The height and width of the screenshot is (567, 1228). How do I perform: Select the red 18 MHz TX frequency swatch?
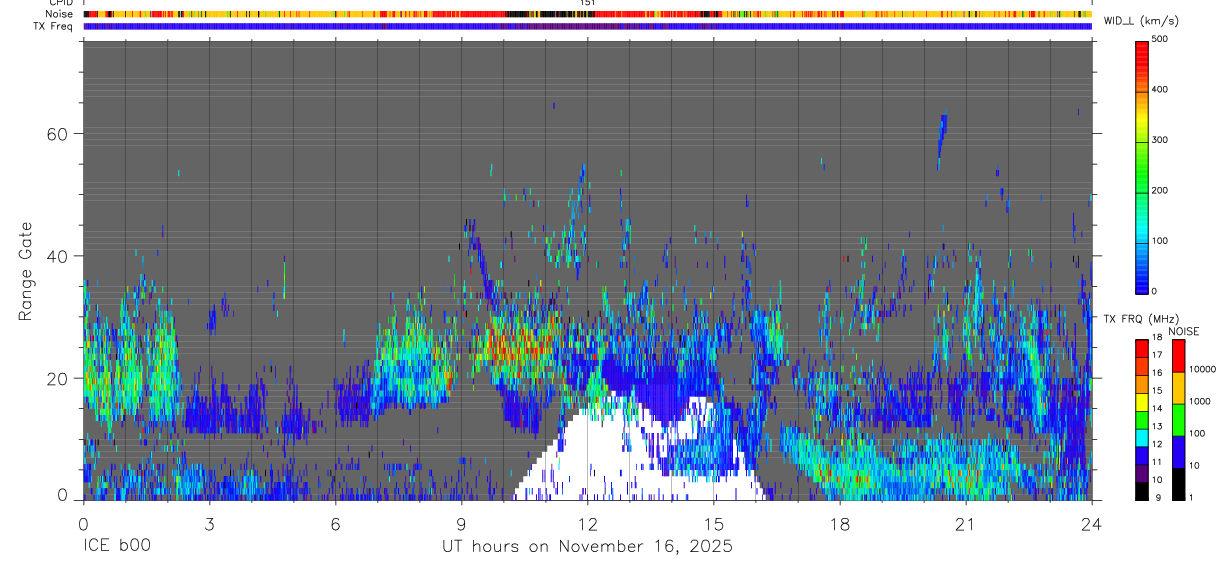pyautogui.click(x=1142, y=346)
